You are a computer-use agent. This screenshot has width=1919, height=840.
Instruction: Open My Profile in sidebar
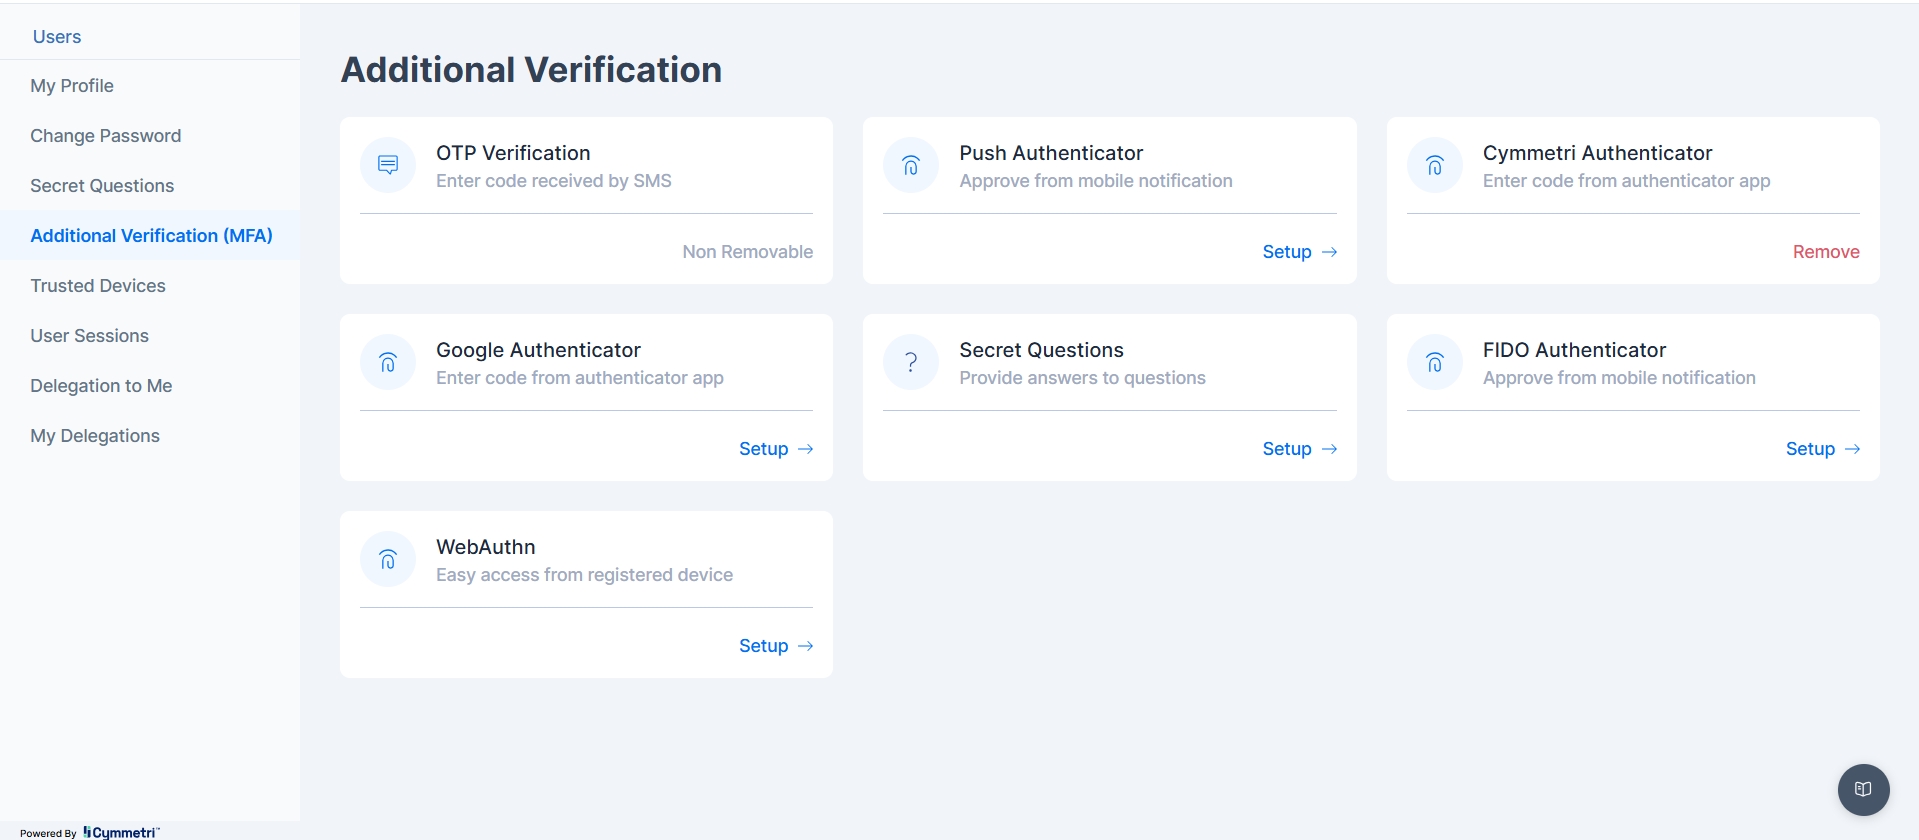pyautogui.click(x=72, y=86)
